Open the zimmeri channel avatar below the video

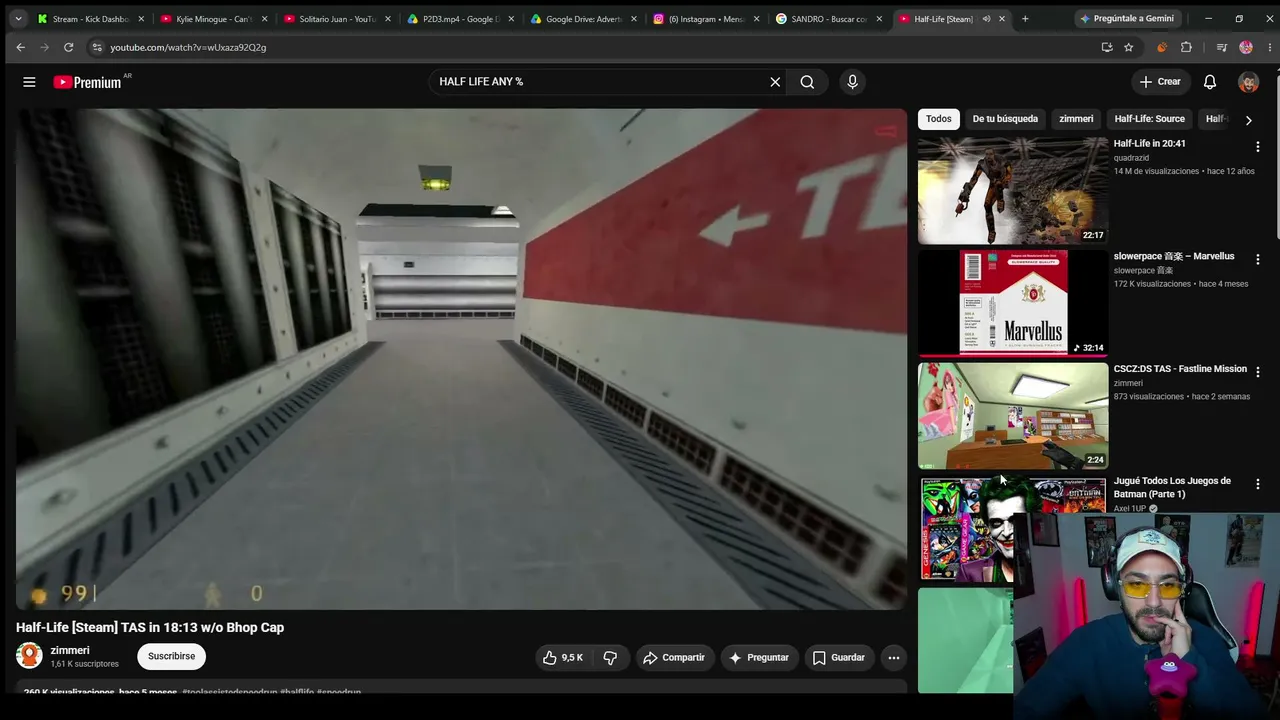[x=29, y=656]
